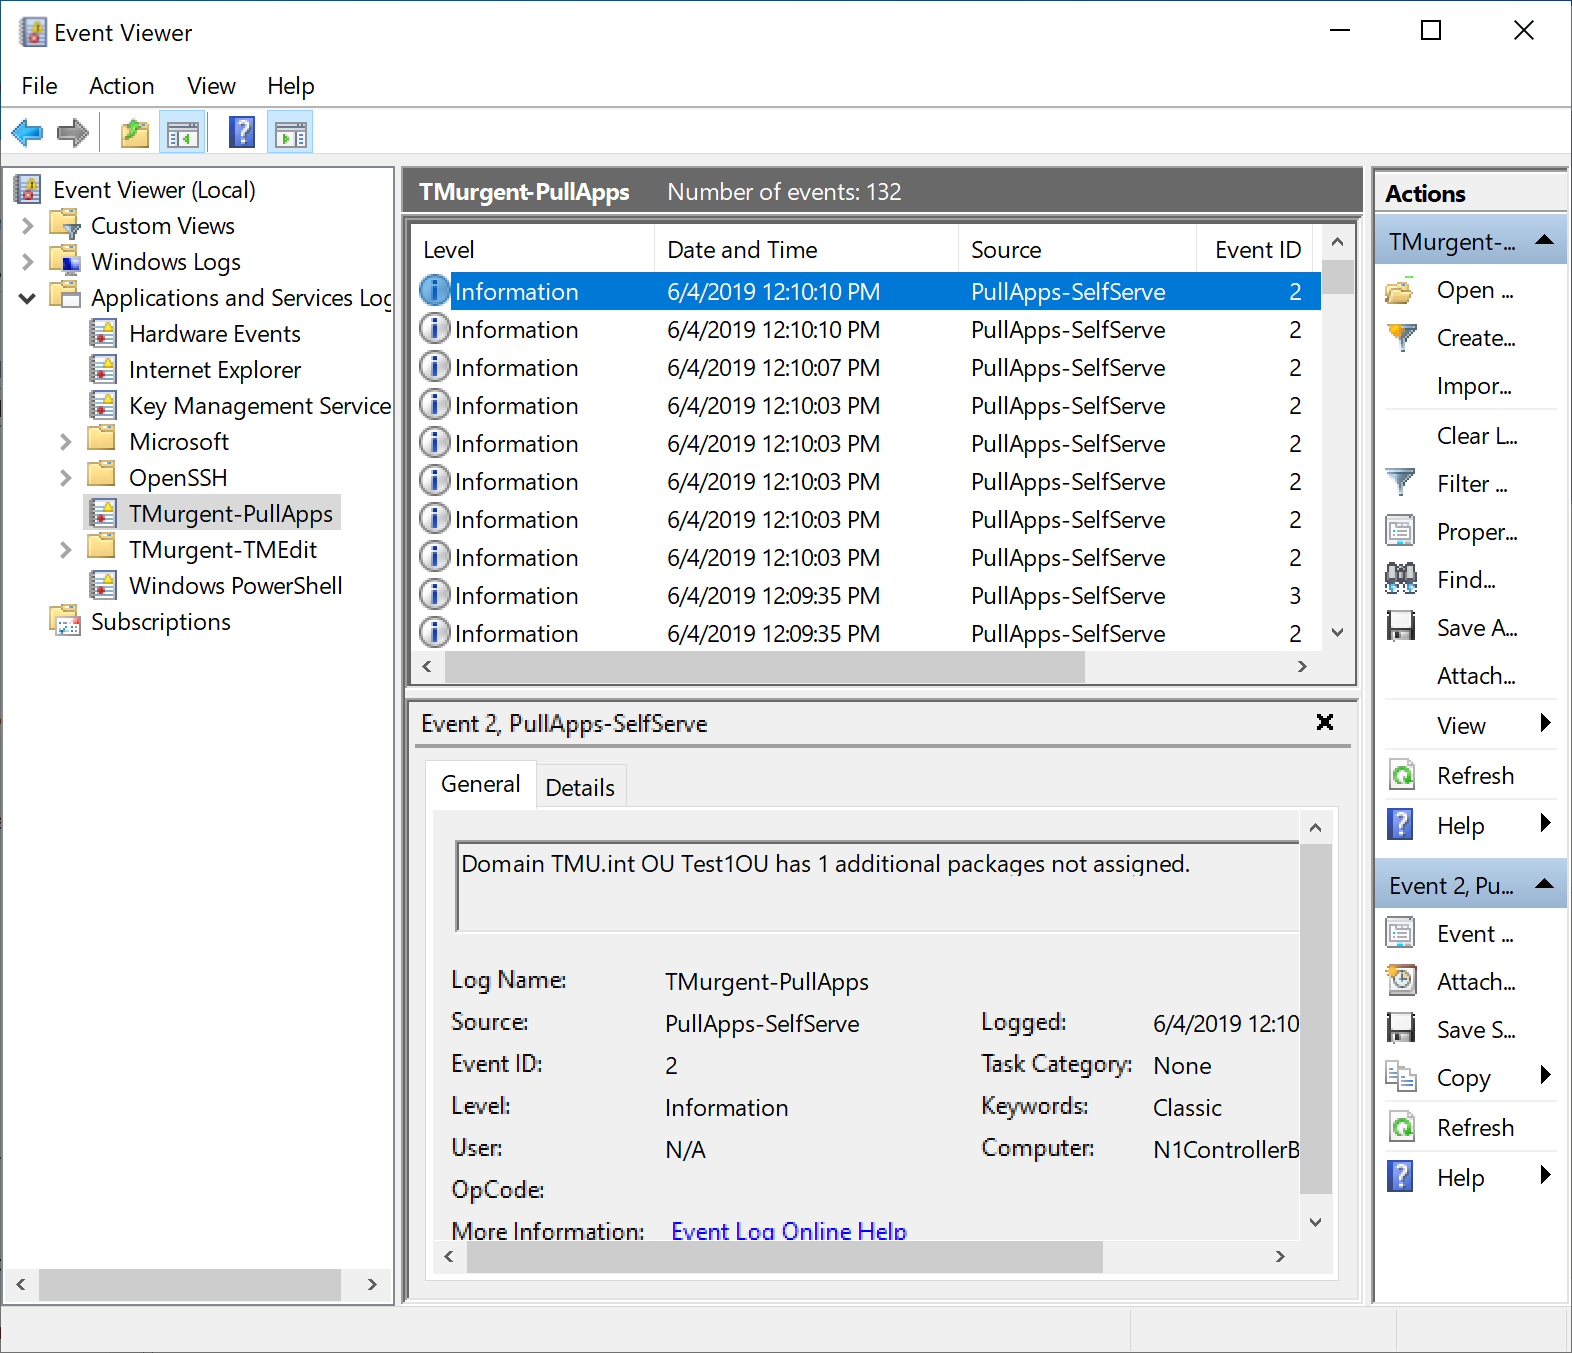1572x1353 pixels.
Task: Click the detail pane horizontal scrollbar left arrow
Action: (448, 1257)
